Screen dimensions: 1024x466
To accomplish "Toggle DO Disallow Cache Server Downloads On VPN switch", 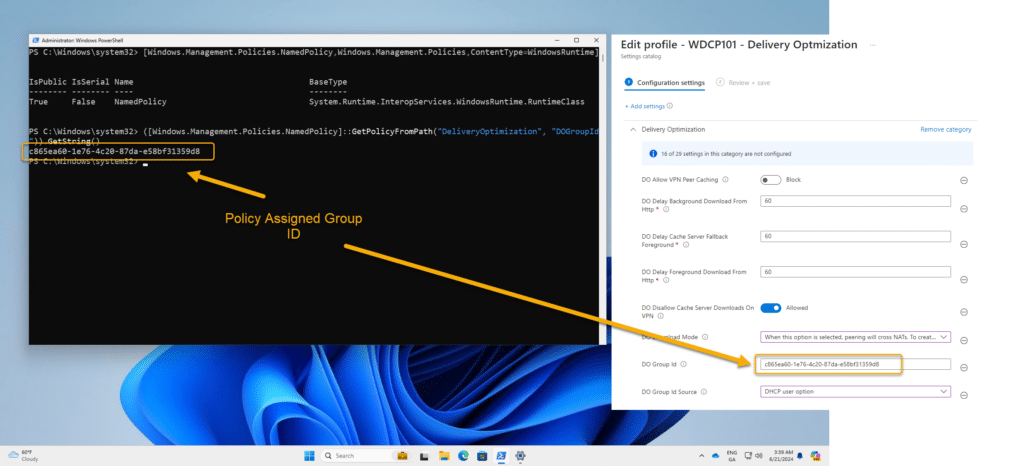I will 771,308.
